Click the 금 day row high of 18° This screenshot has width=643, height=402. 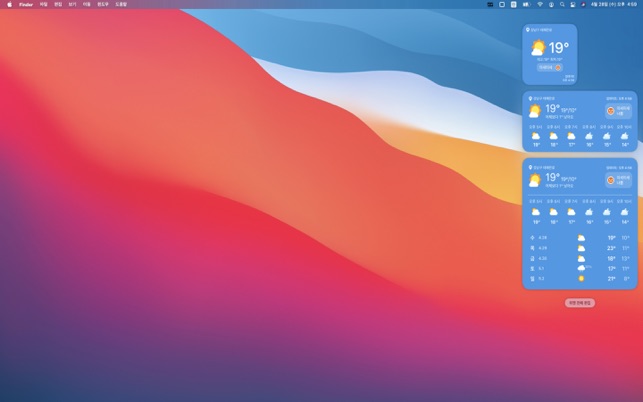pyautogui.click(x=611, y=258)
